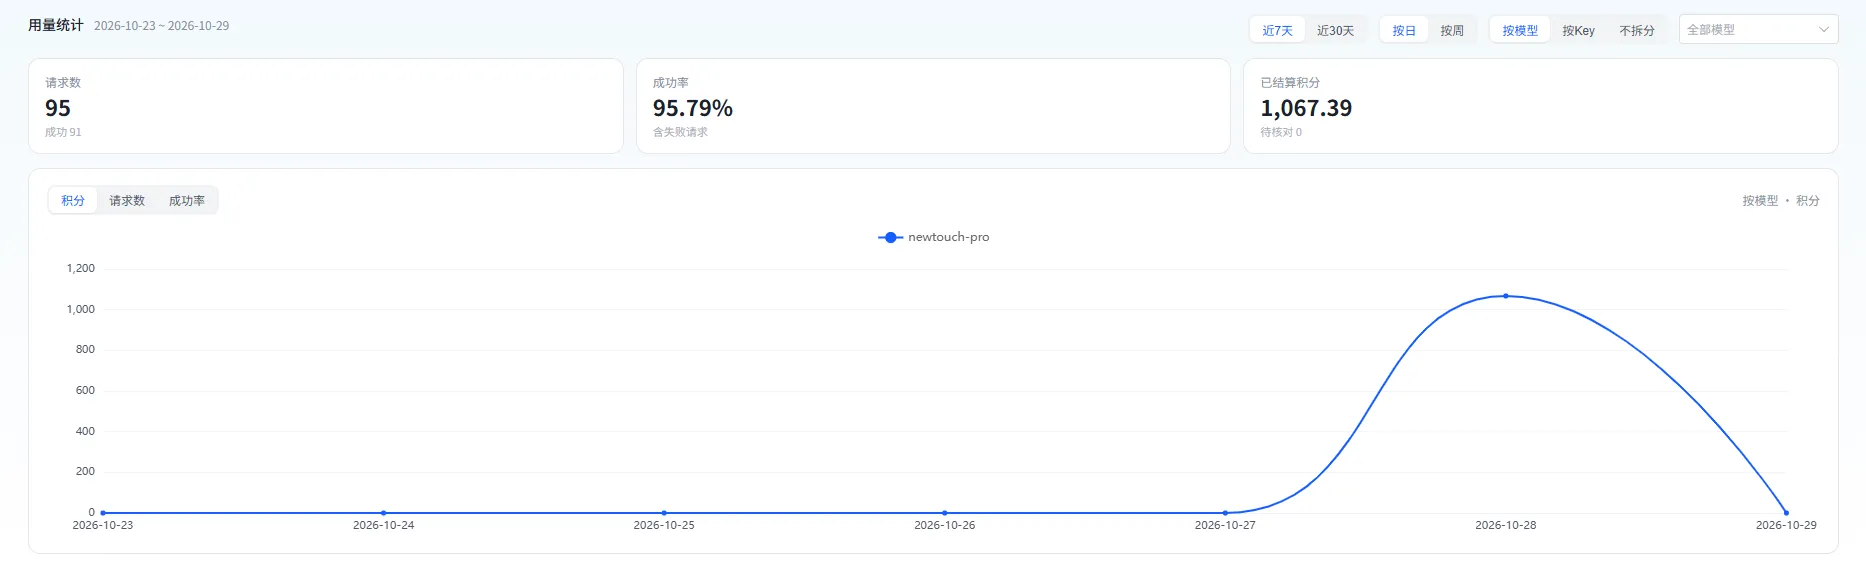The height and width of the screenshot is (579, 1866).
Task: Expand the model filter chevron arrow
Action: pos(1823,30)
